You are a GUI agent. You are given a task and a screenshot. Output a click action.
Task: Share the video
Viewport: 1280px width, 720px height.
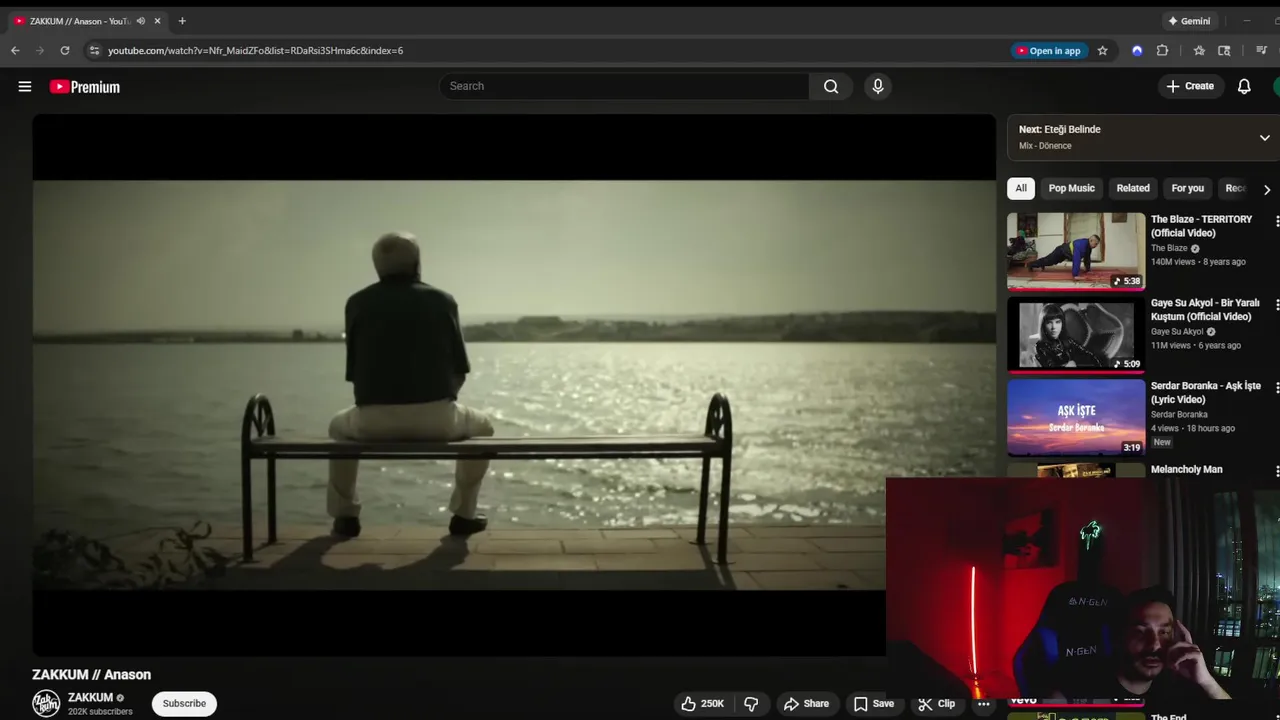pos(806,704)
